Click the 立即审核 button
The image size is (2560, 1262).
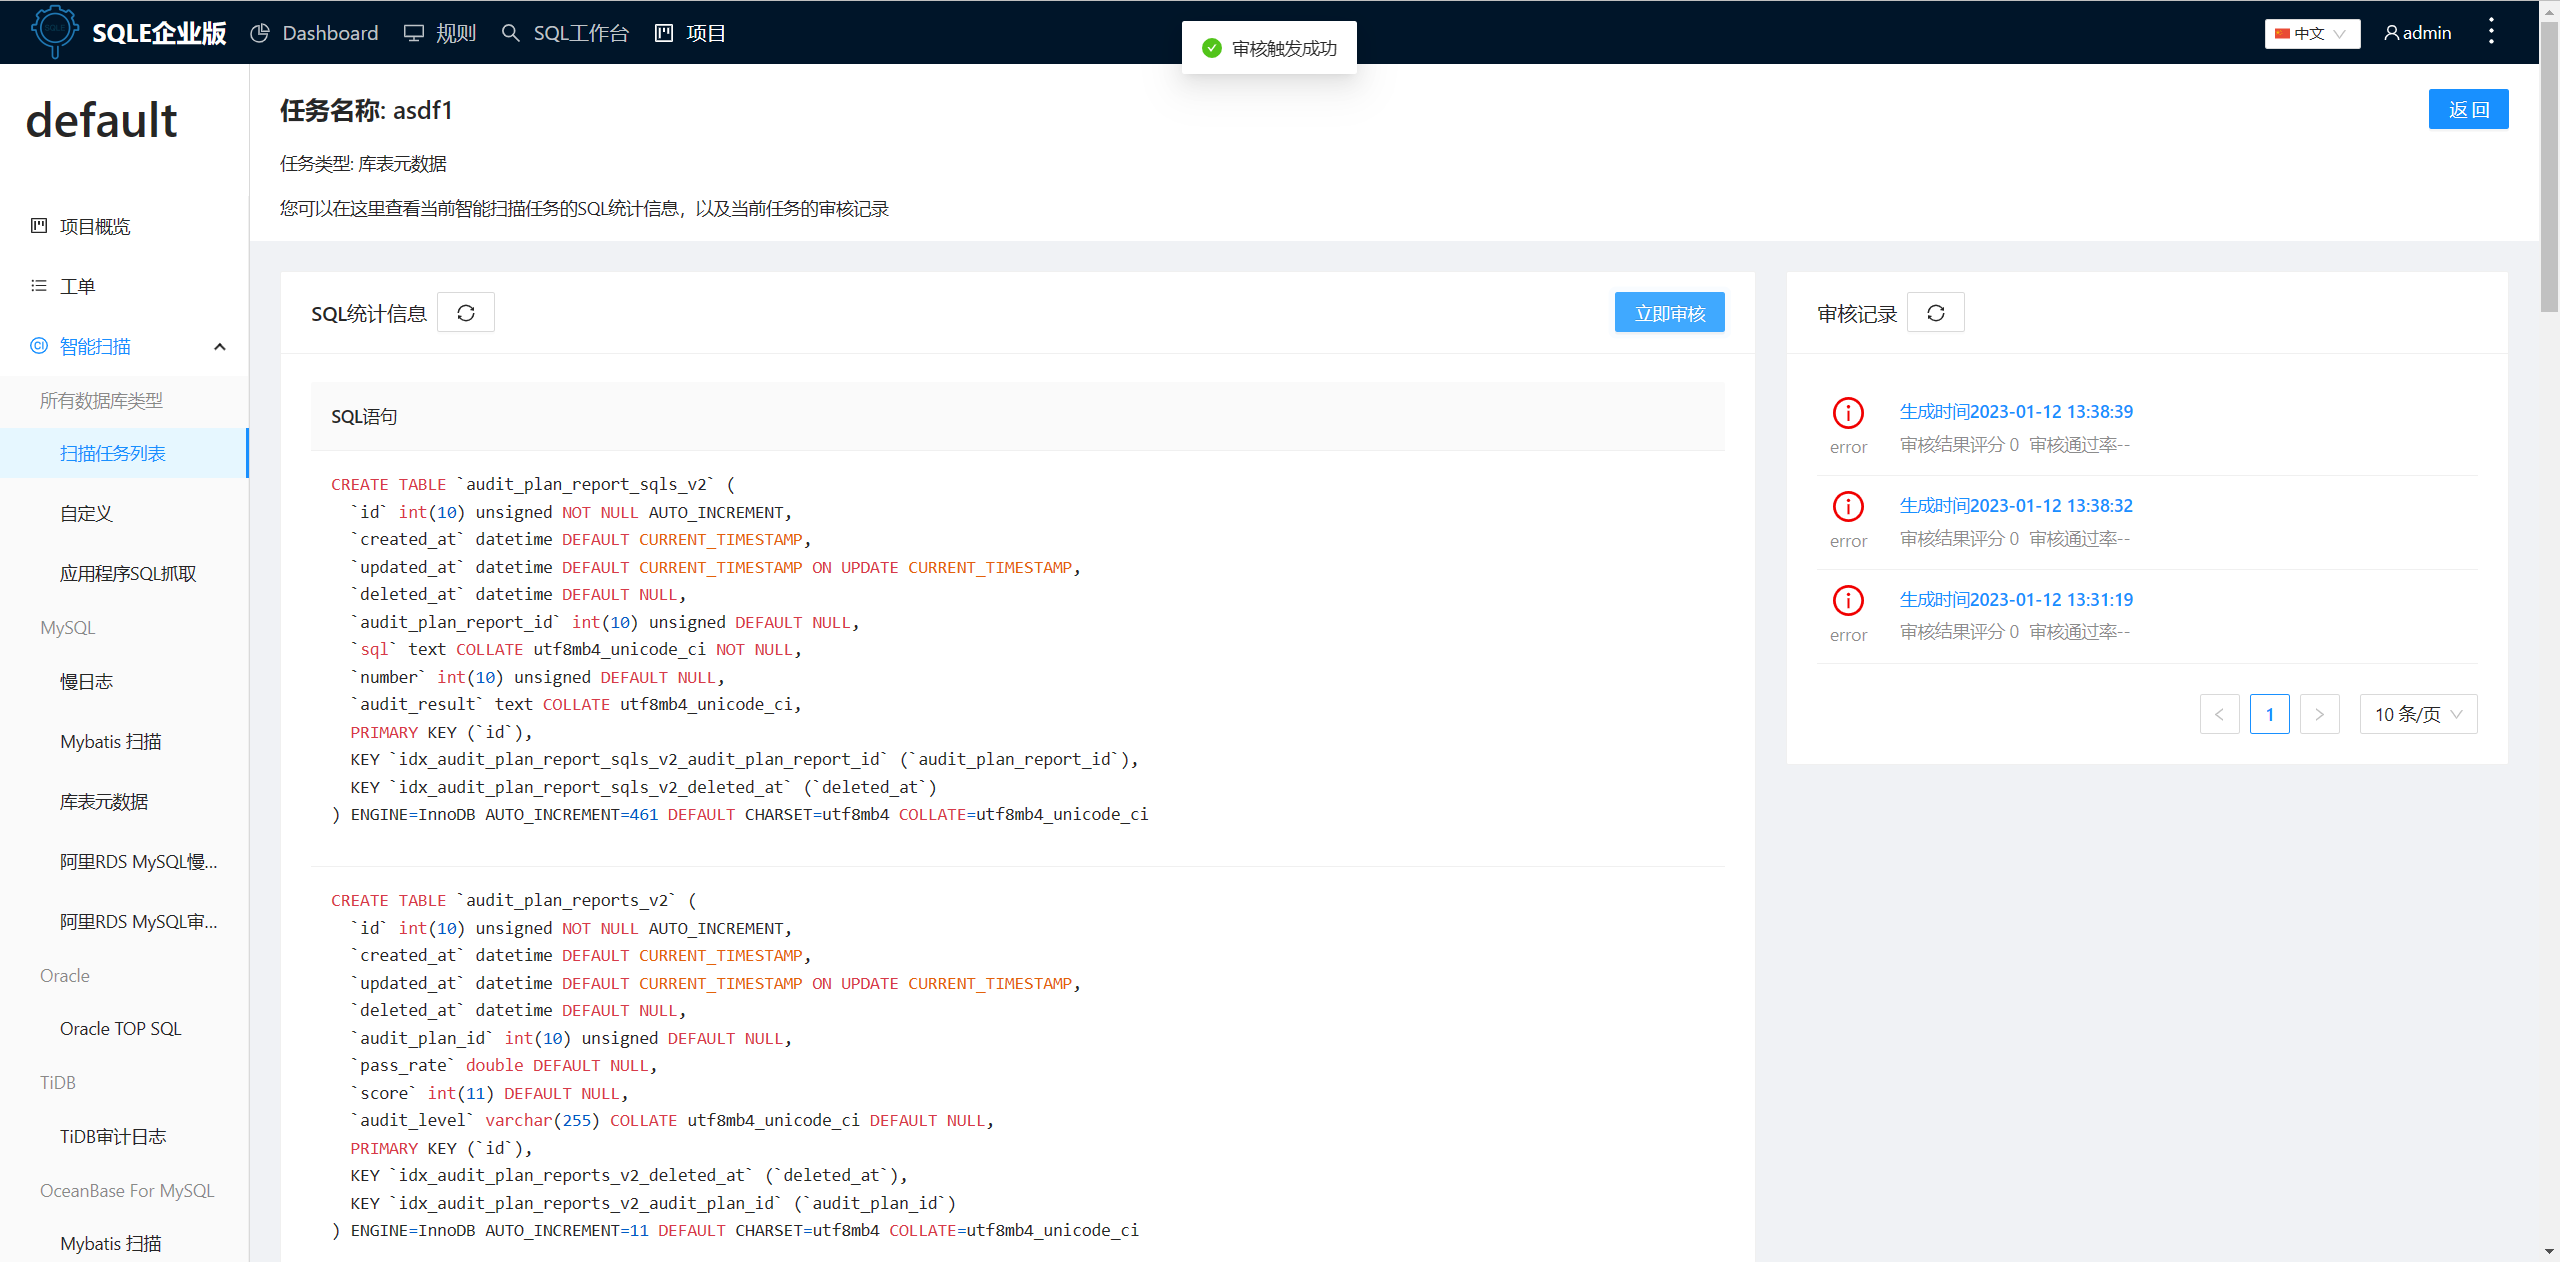pyautogui.click(x=1668, y=312)
